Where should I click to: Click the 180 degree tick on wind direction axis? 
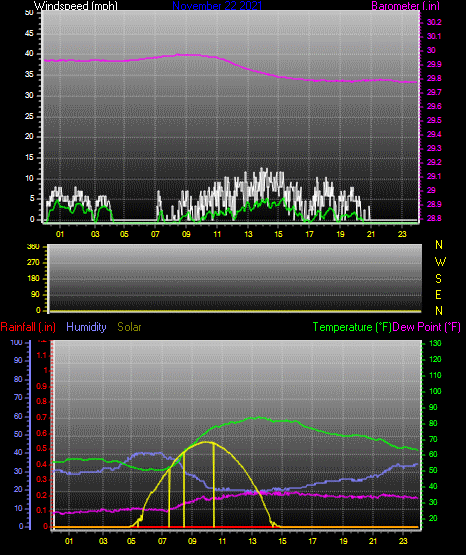click(x=33, y=279)
